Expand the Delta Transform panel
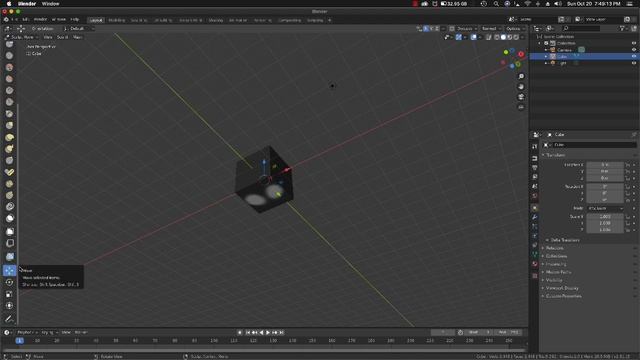 [562, 240]
